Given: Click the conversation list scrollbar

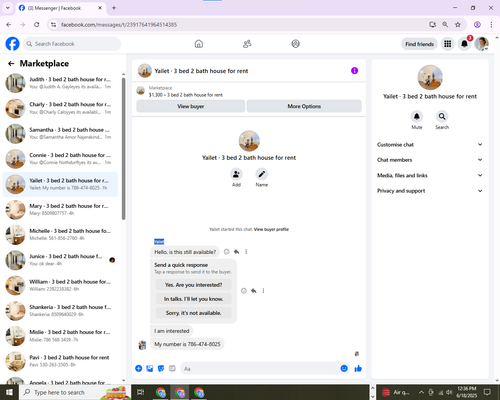Looking at the screenshot, I should [123, 148].
